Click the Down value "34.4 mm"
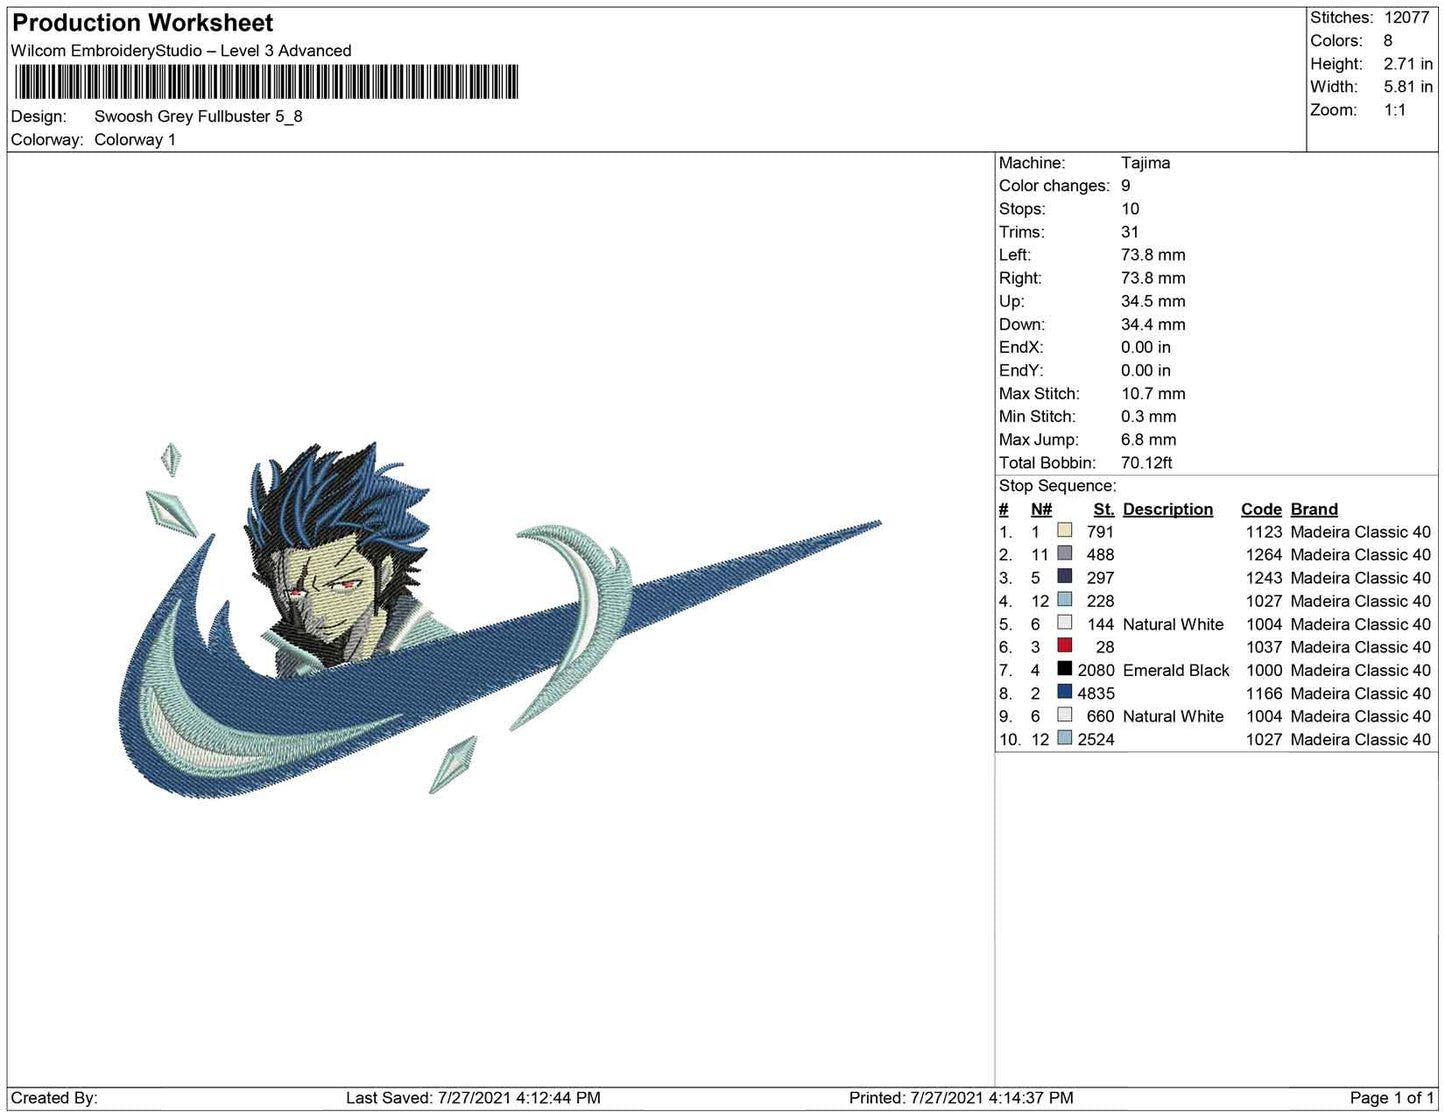The height and width of the screenshot is (1112, 1445). pos(1153,324)
